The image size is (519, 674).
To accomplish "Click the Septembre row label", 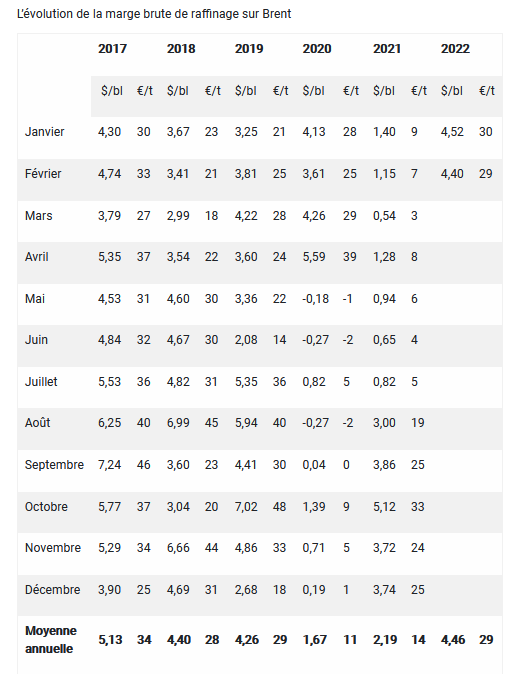I will [54, 465].
